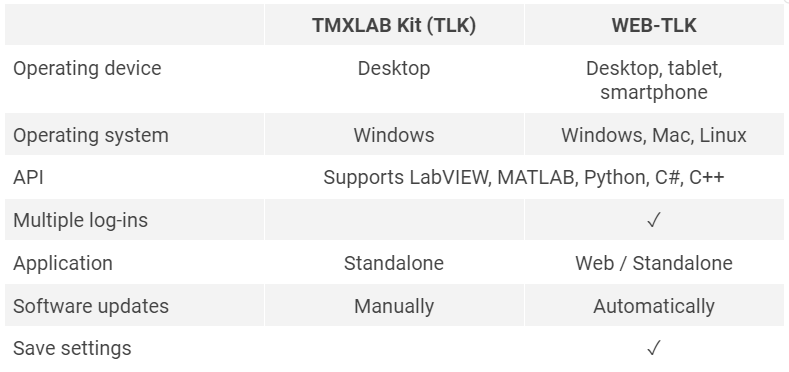
Task: Click the Windows cell under TMXLAB Kit
Action: pyautogui.click(x=394, y=135)
